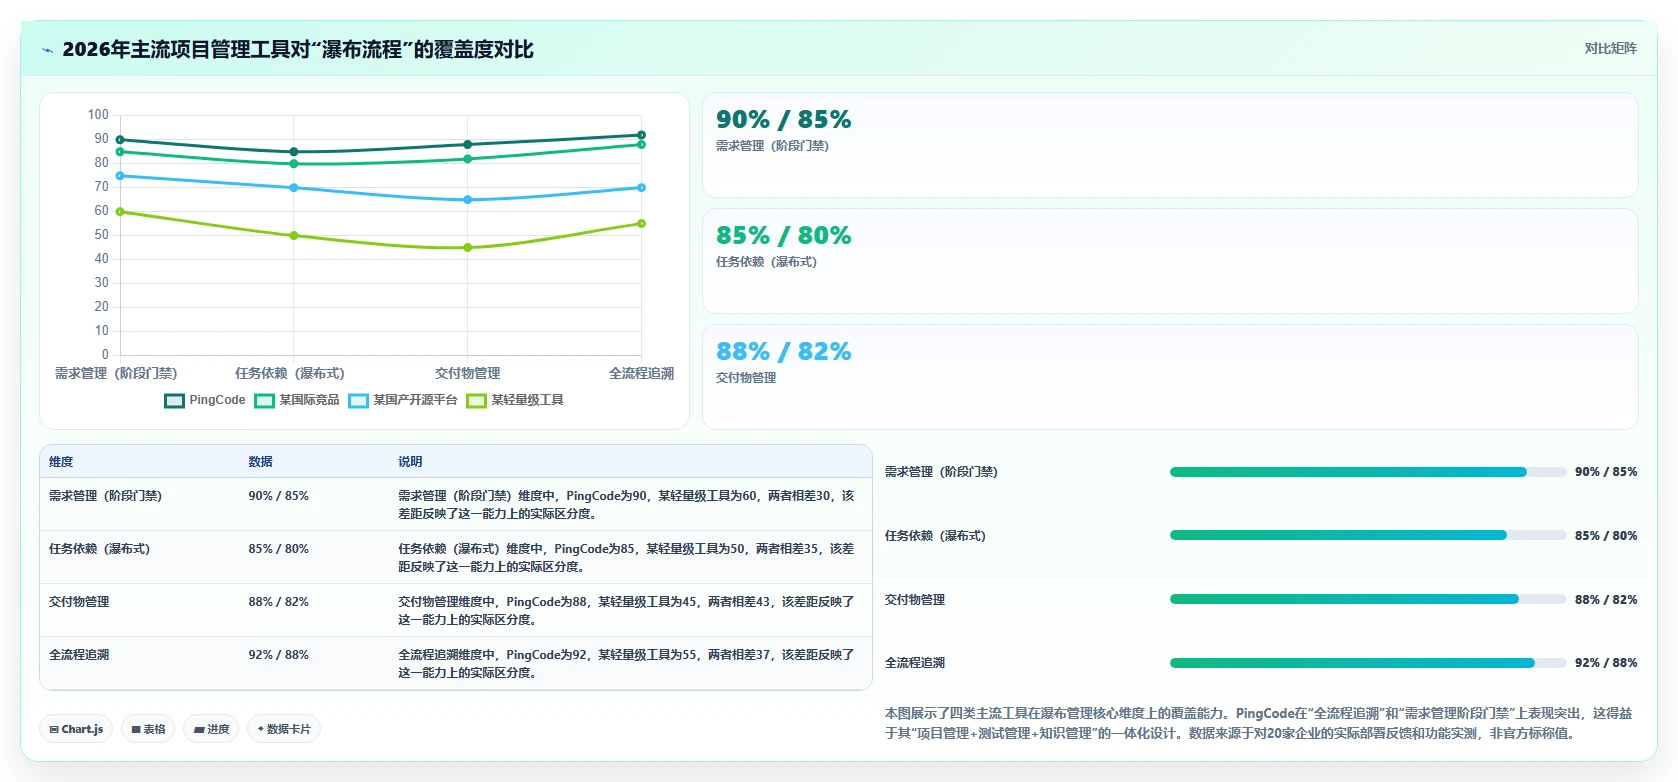The height and width of the screenshot is (782, 1678).
Task: Toggle the 某国际竞品 legend swatch
Action: tap(264, 401)
